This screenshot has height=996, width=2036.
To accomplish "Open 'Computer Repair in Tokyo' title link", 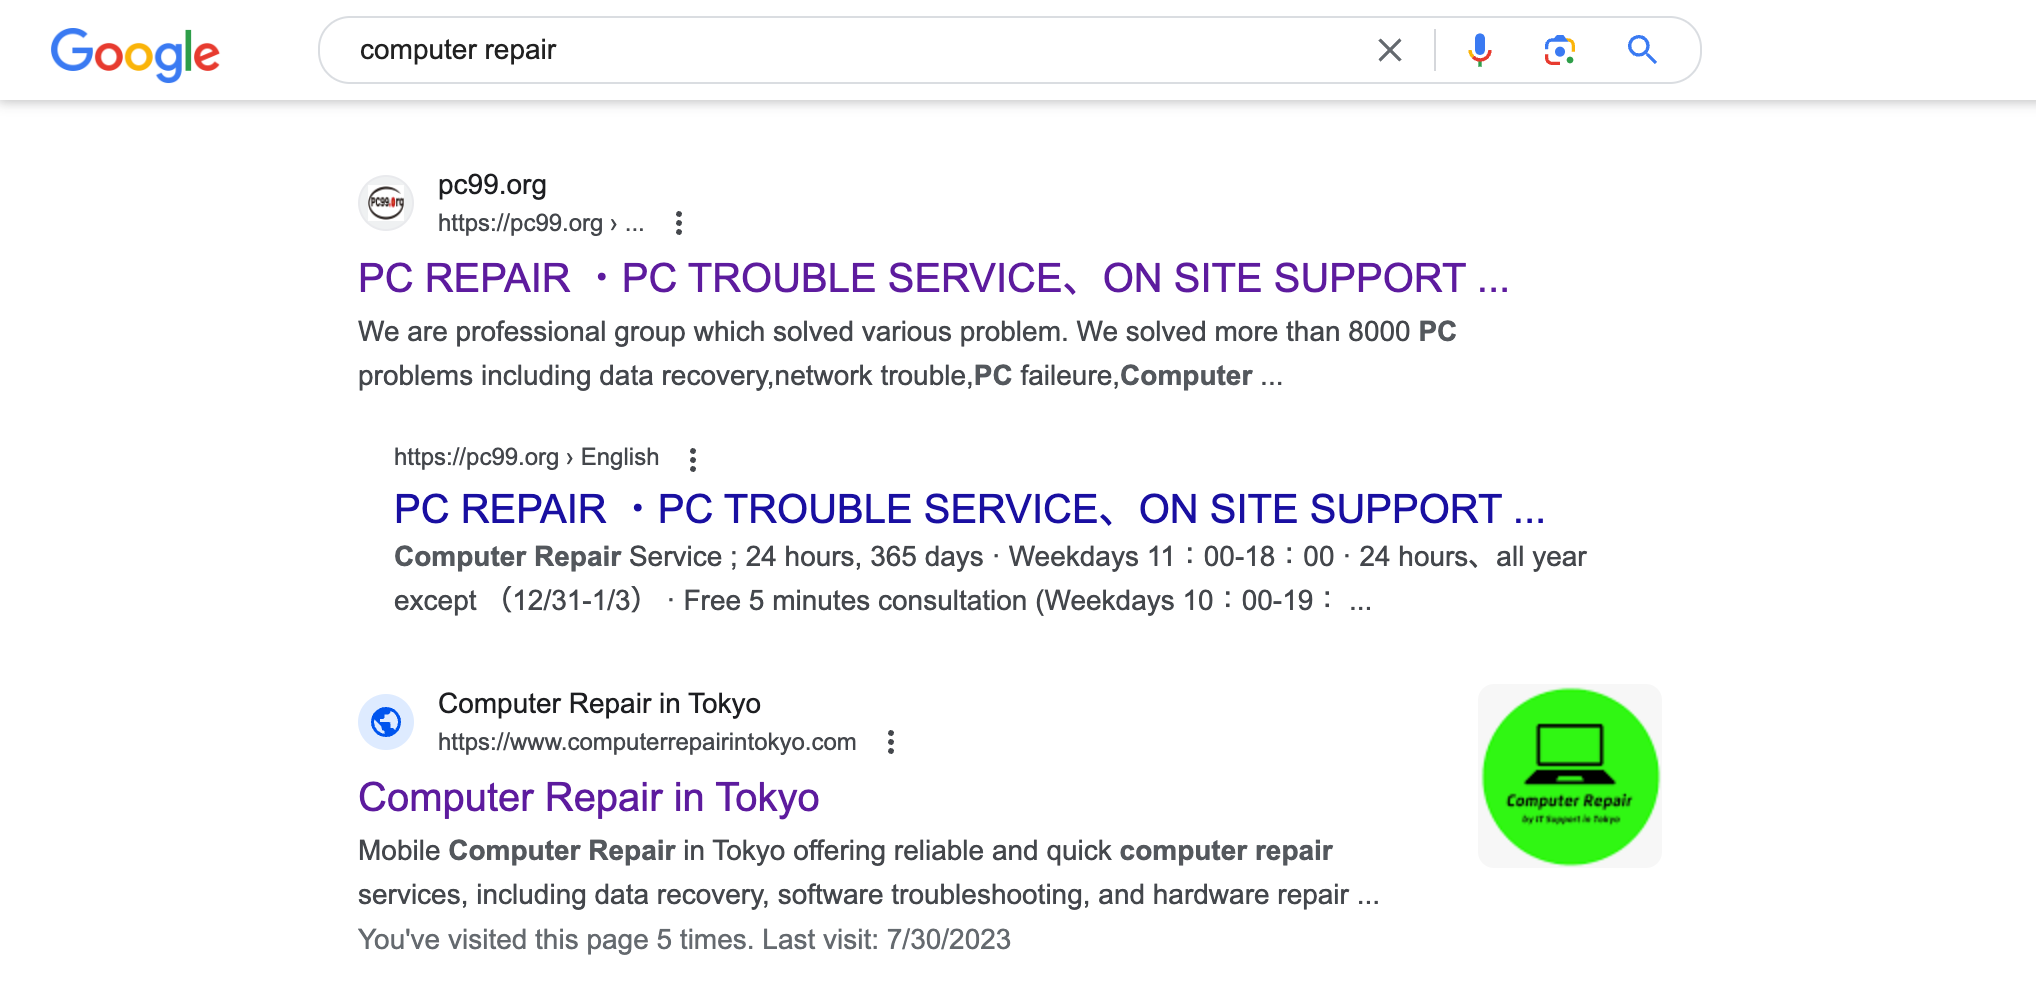I will [x=589, y=797].
